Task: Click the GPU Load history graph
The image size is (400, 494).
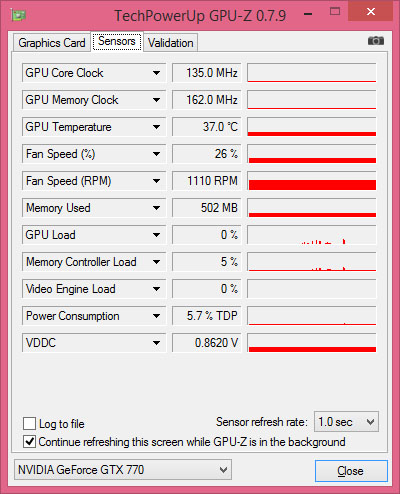Action: click(x=312, y=235)
